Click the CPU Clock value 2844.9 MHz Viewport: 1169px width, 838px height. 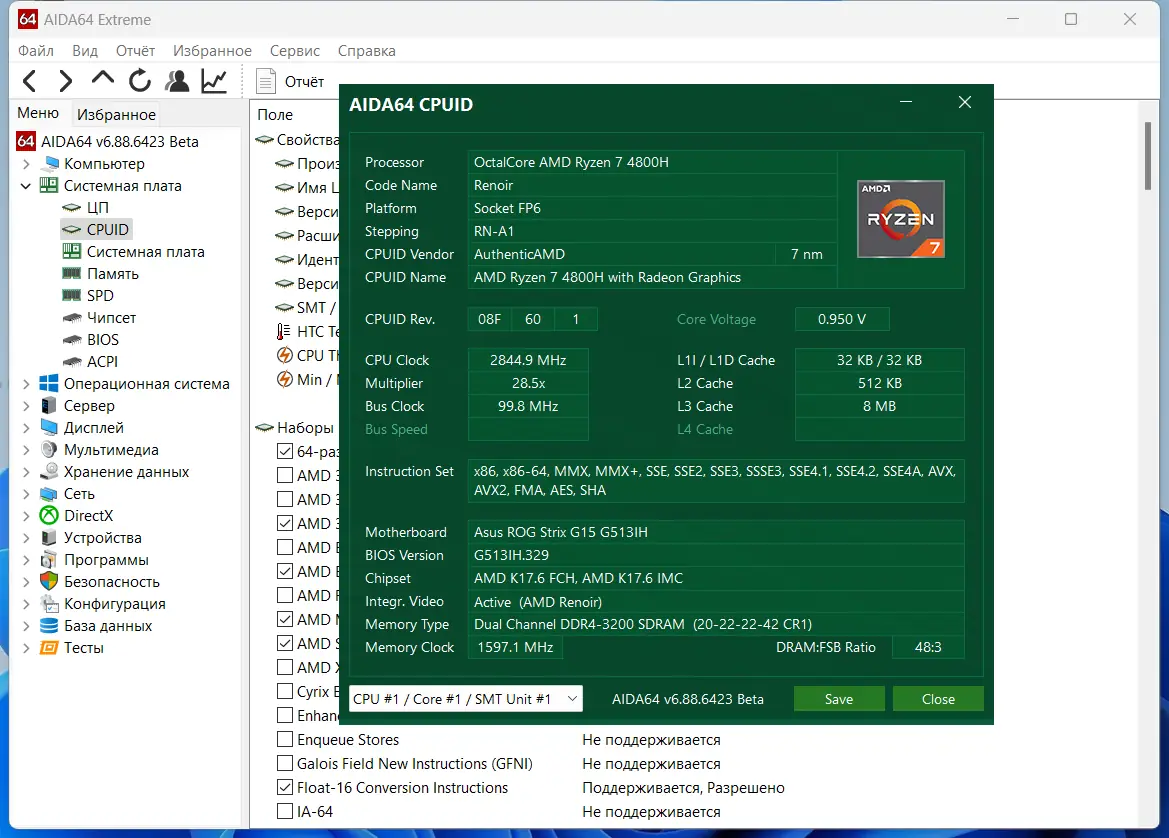[528, 360]
